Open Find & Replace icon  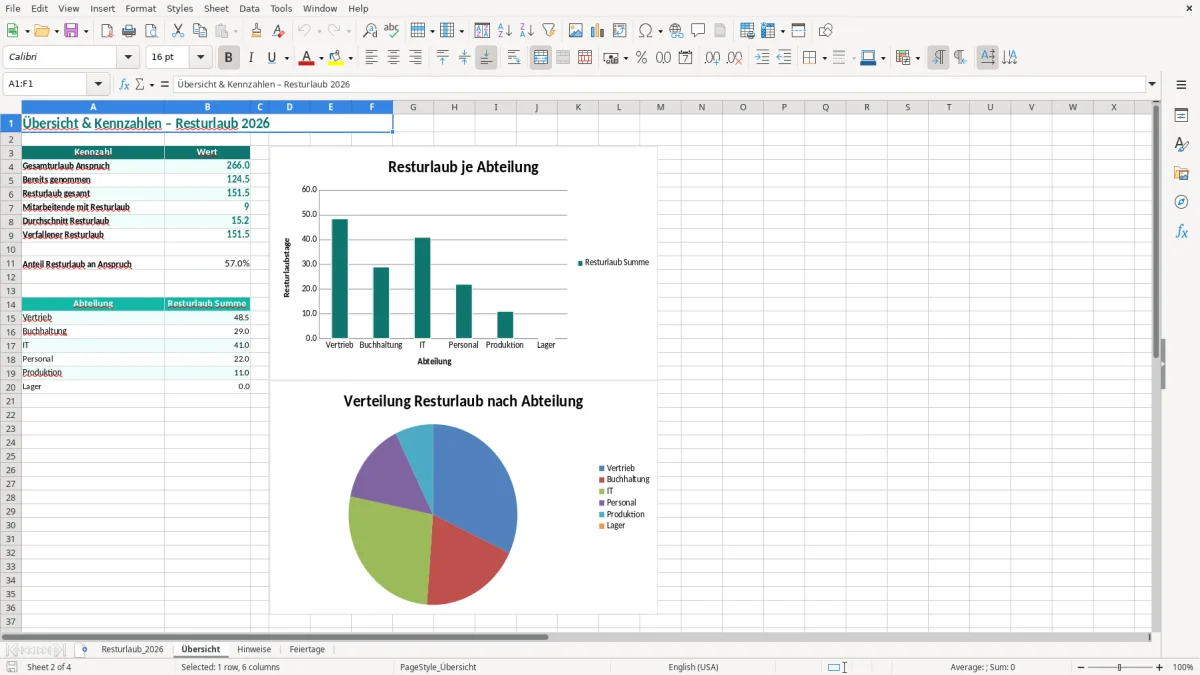pyautogui.click(x=370, y=31)
